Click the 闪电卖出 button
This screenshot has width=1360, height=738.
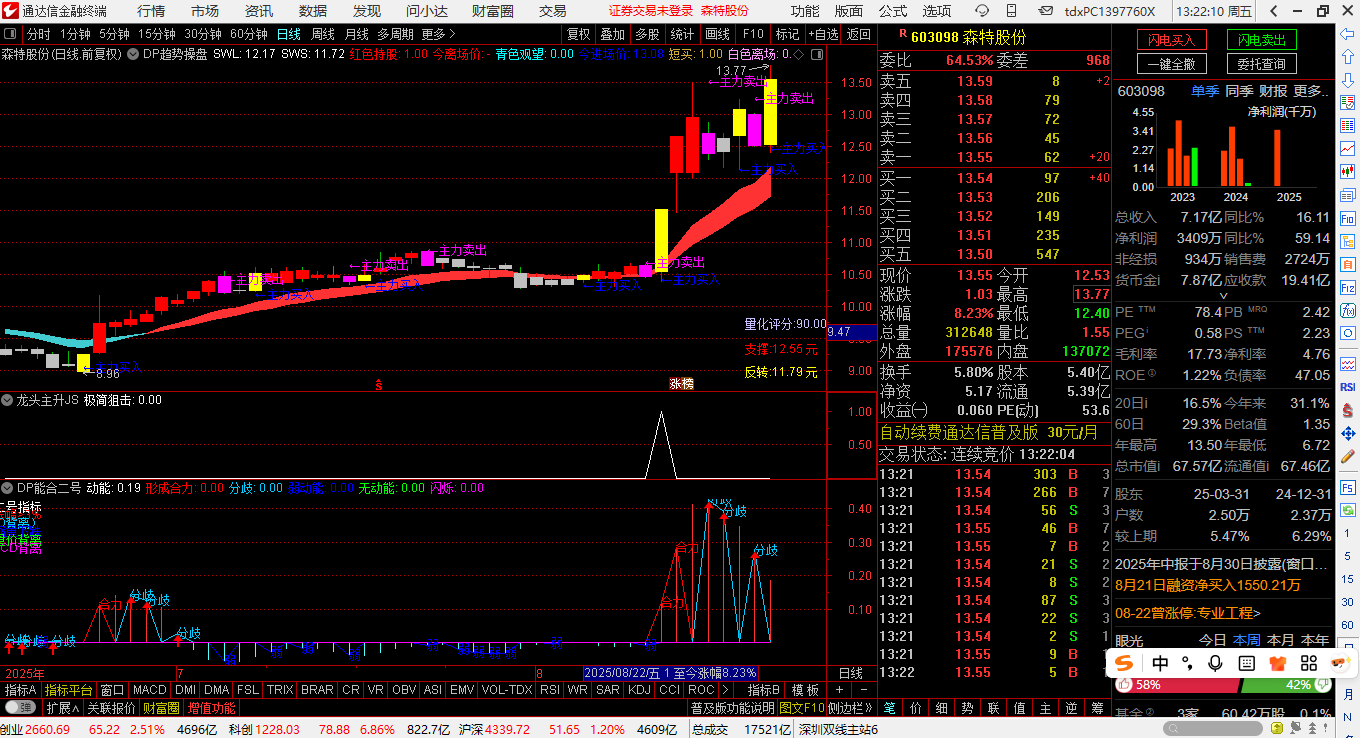[x=1262, y=40]
